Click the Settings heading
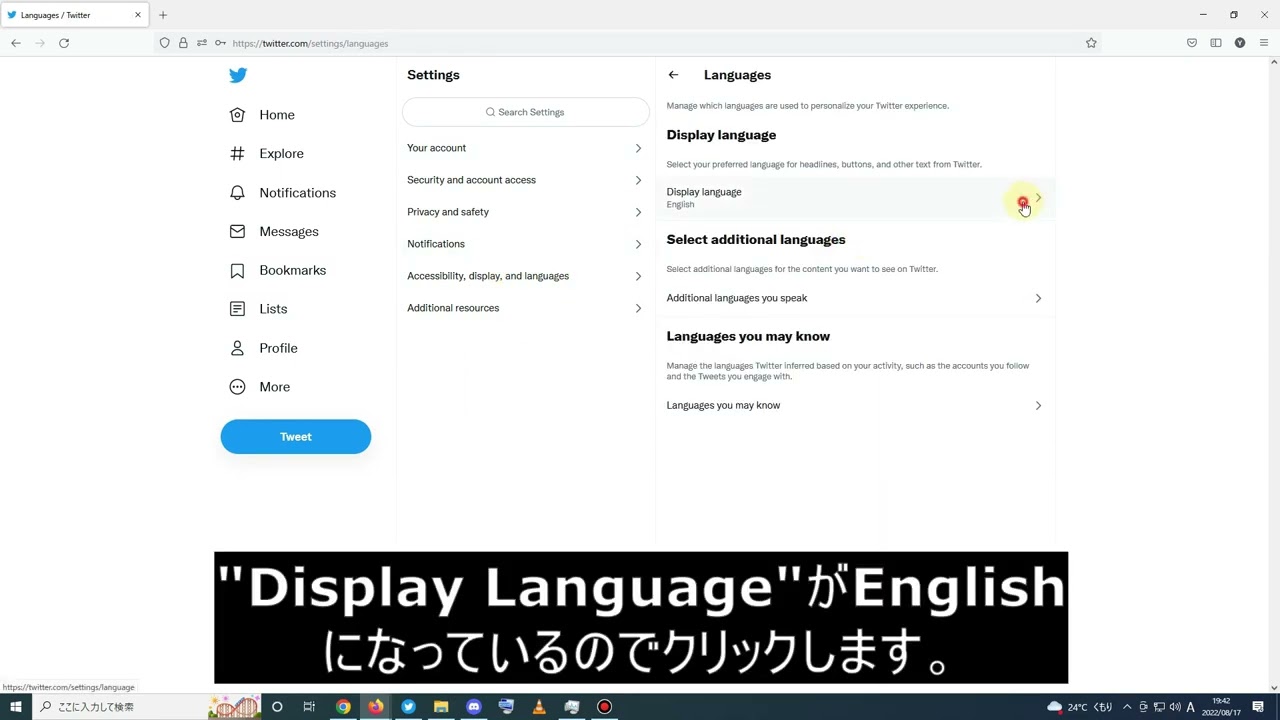The width and height of the screenshot is (1280, 720). point(433,75)
